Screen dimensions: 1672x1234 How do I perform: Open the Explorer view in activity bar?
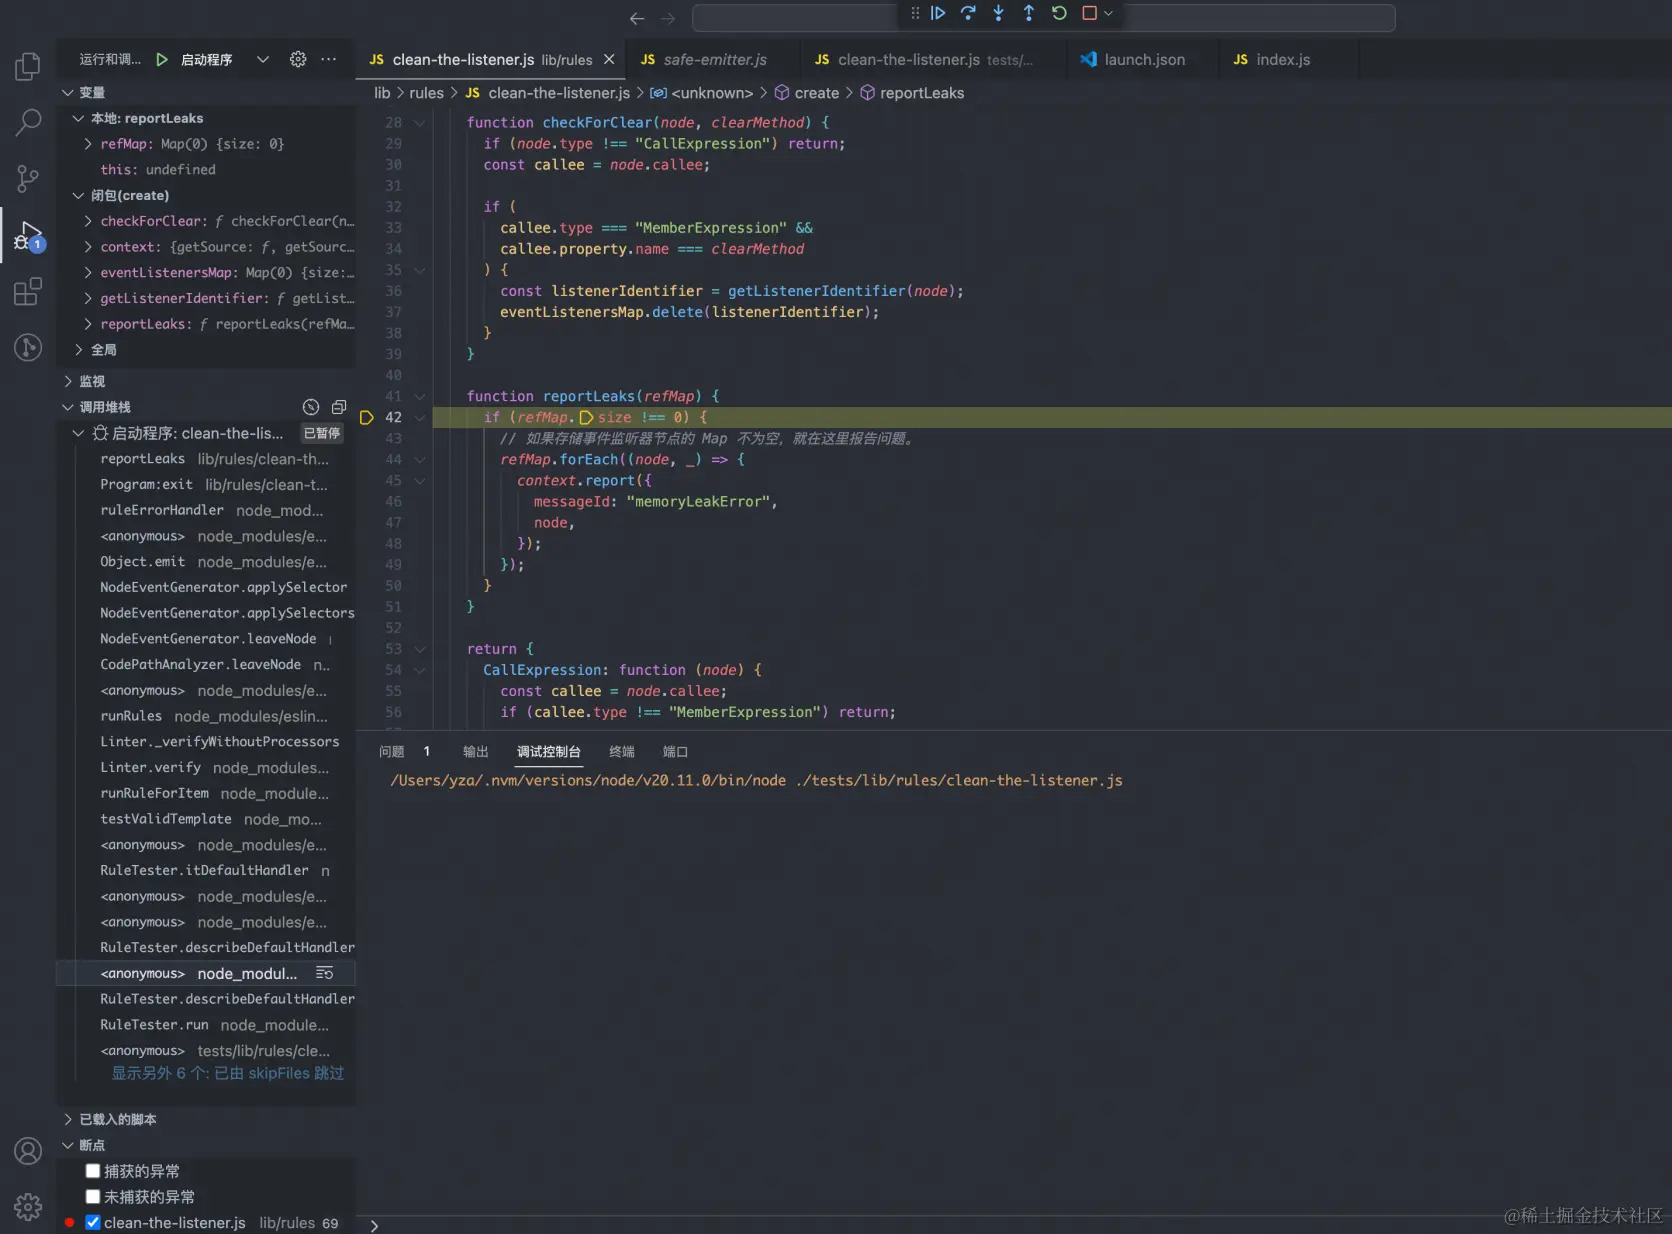tap(28, 66)
